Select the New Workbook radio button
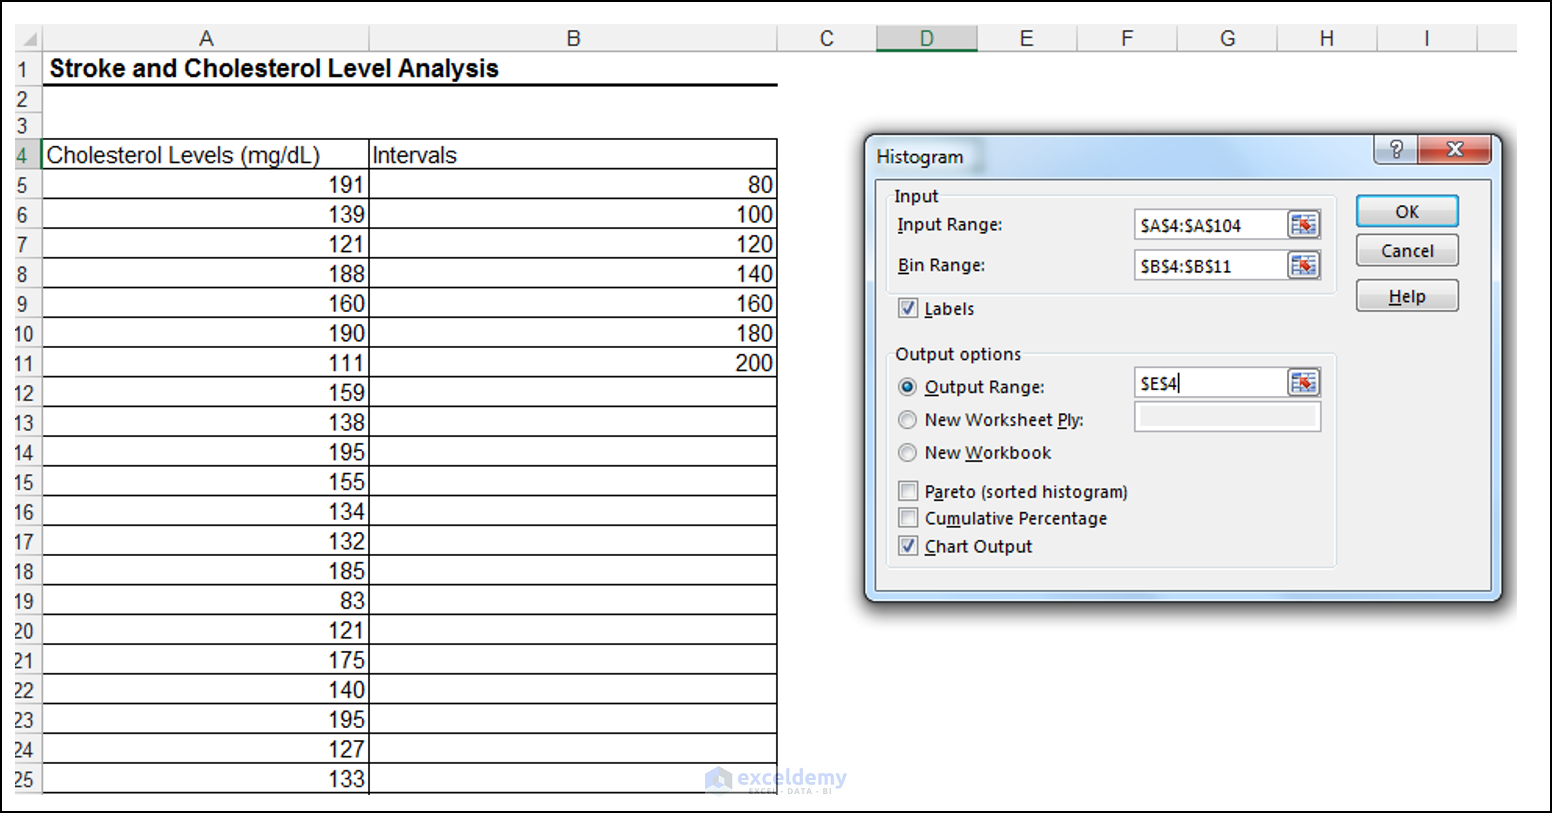 point(907,453)
